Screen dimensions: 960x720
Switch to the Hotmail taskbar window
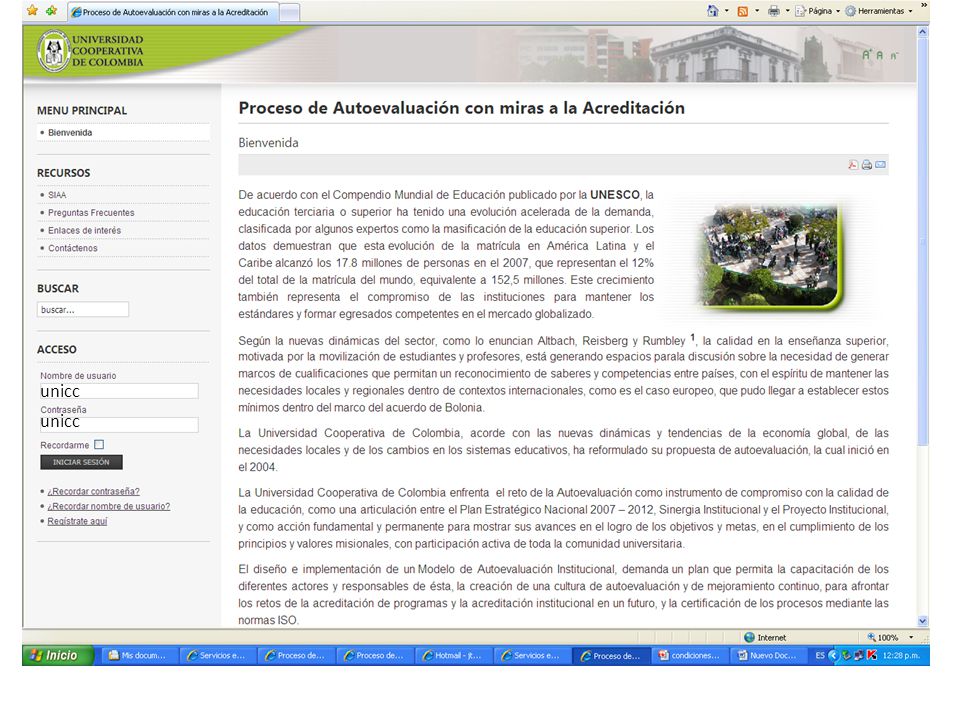click(x=453, y=655)
